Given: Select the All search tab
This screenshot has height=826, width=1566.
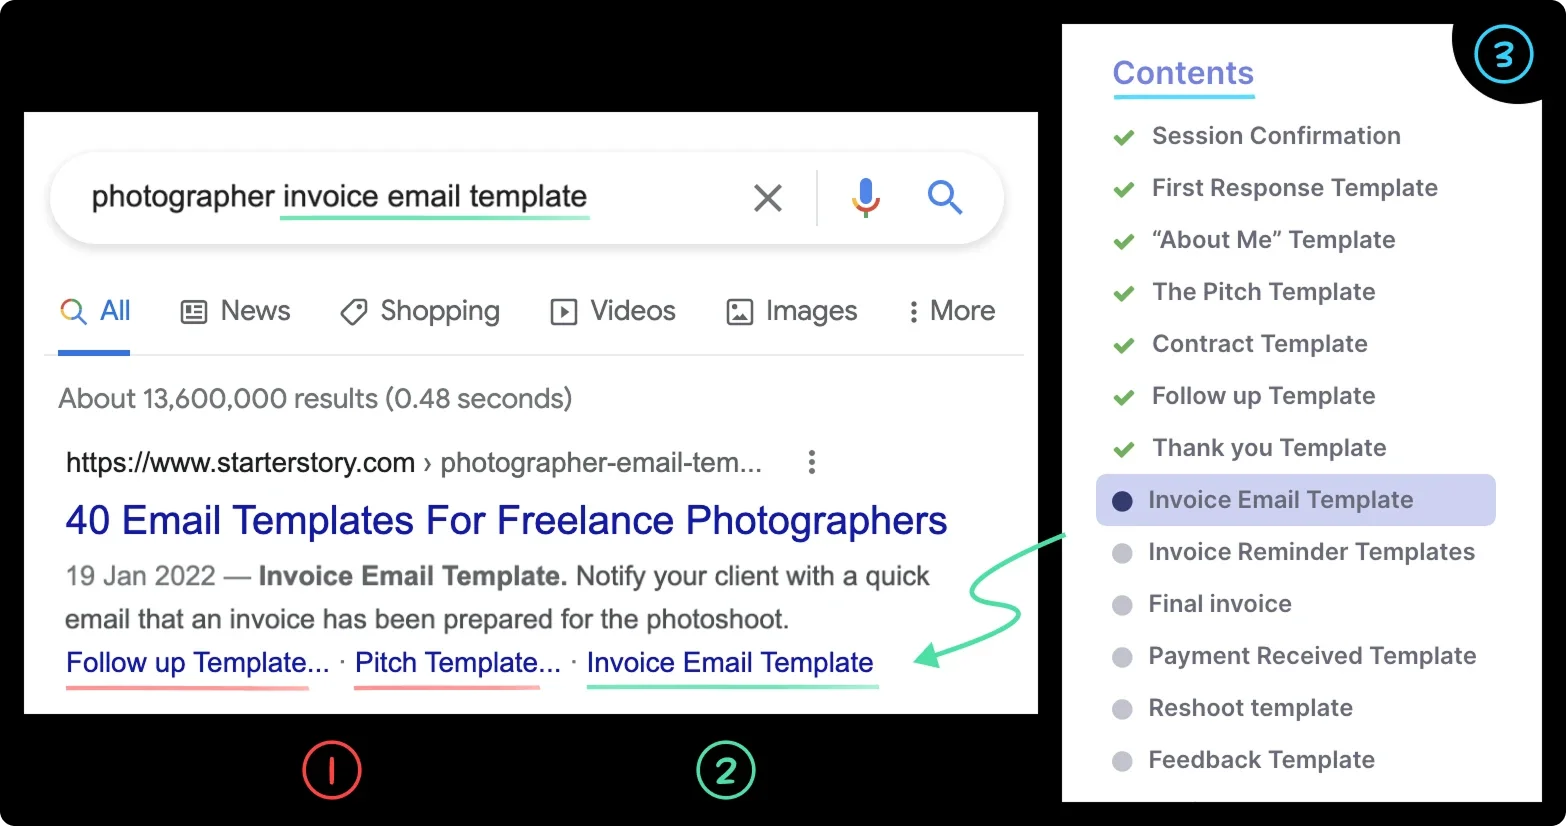Looking at the screenshot, I should 95,311.
